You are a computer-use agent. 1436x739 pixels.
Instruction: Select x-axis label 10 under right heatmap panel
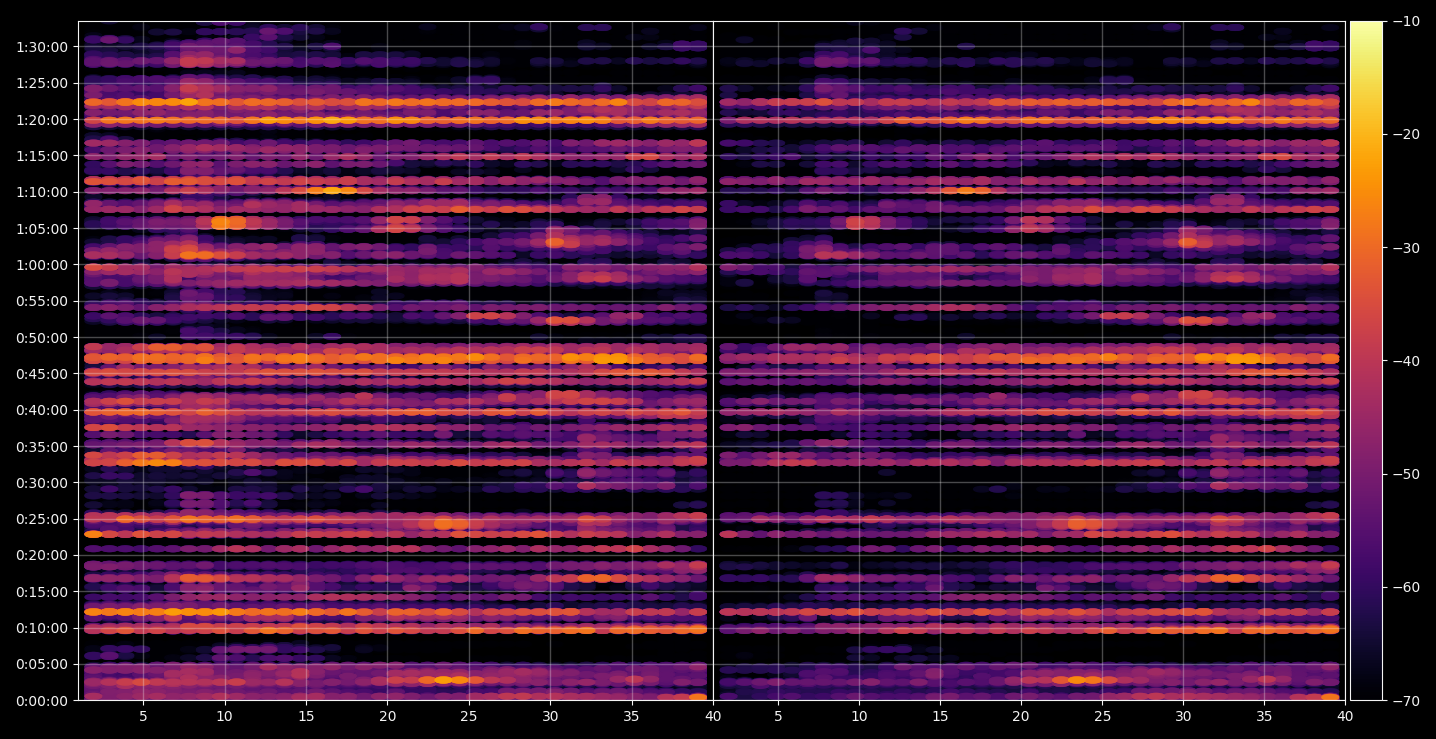point(858,716)
